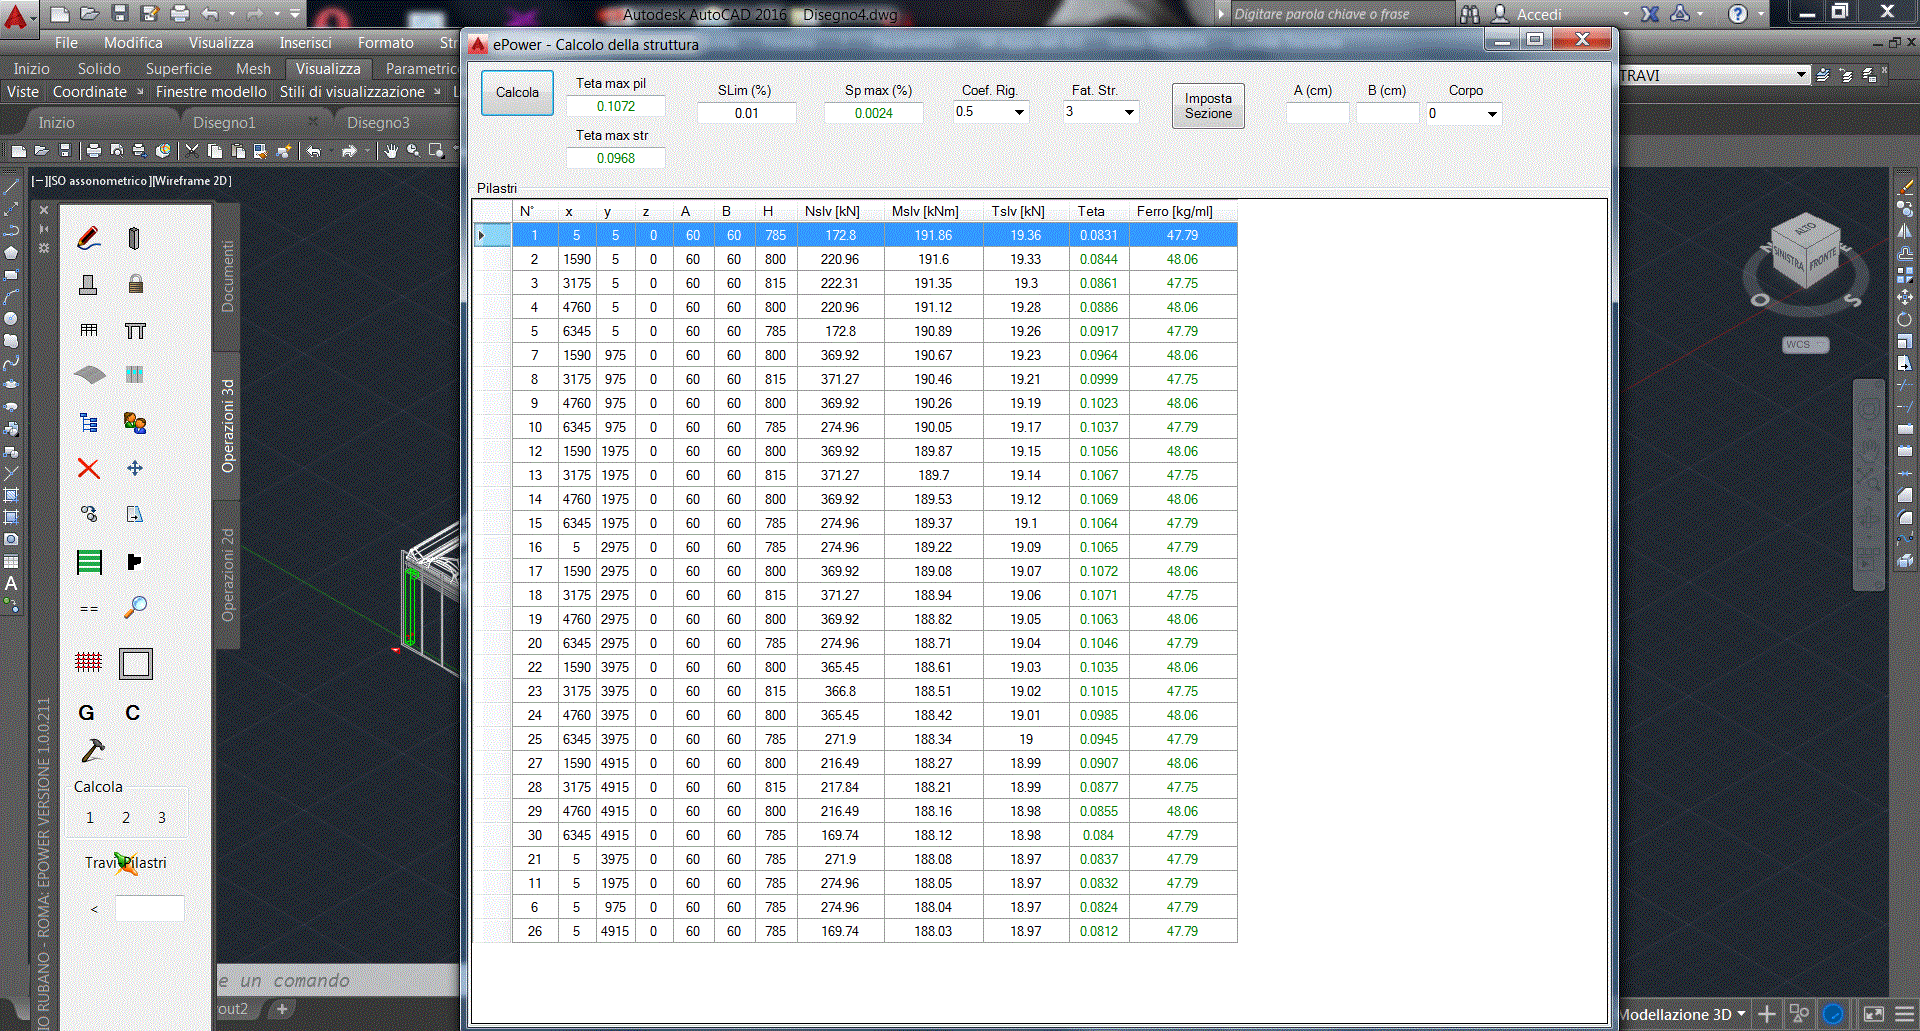Click the help question mark icon
The width and height of the screenshot is (1920, 1031).
pyautogui.click(x=1738, y=14)
